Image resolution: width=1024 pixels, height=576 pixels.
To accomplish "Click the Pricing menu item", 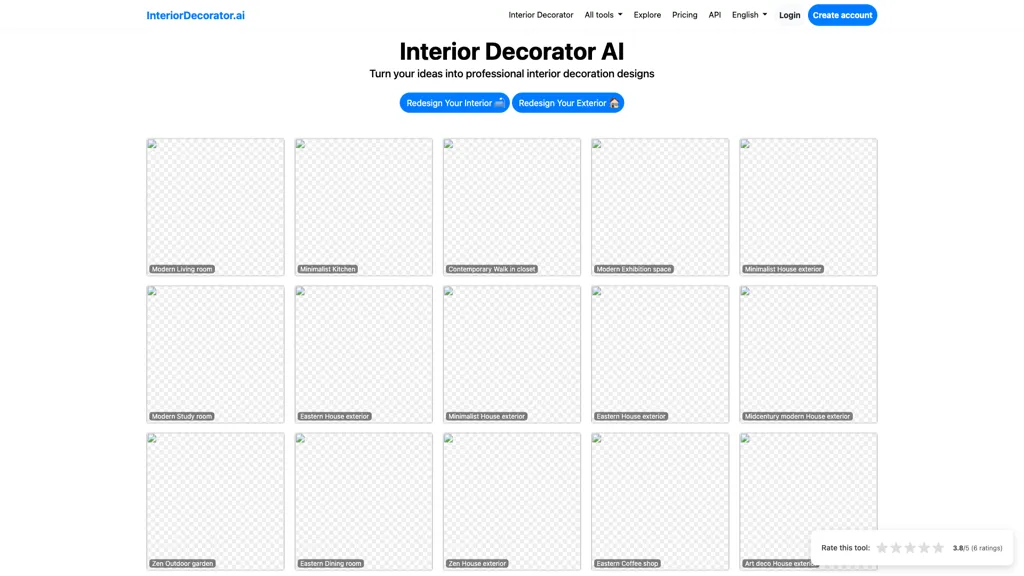I will (684, 14).
